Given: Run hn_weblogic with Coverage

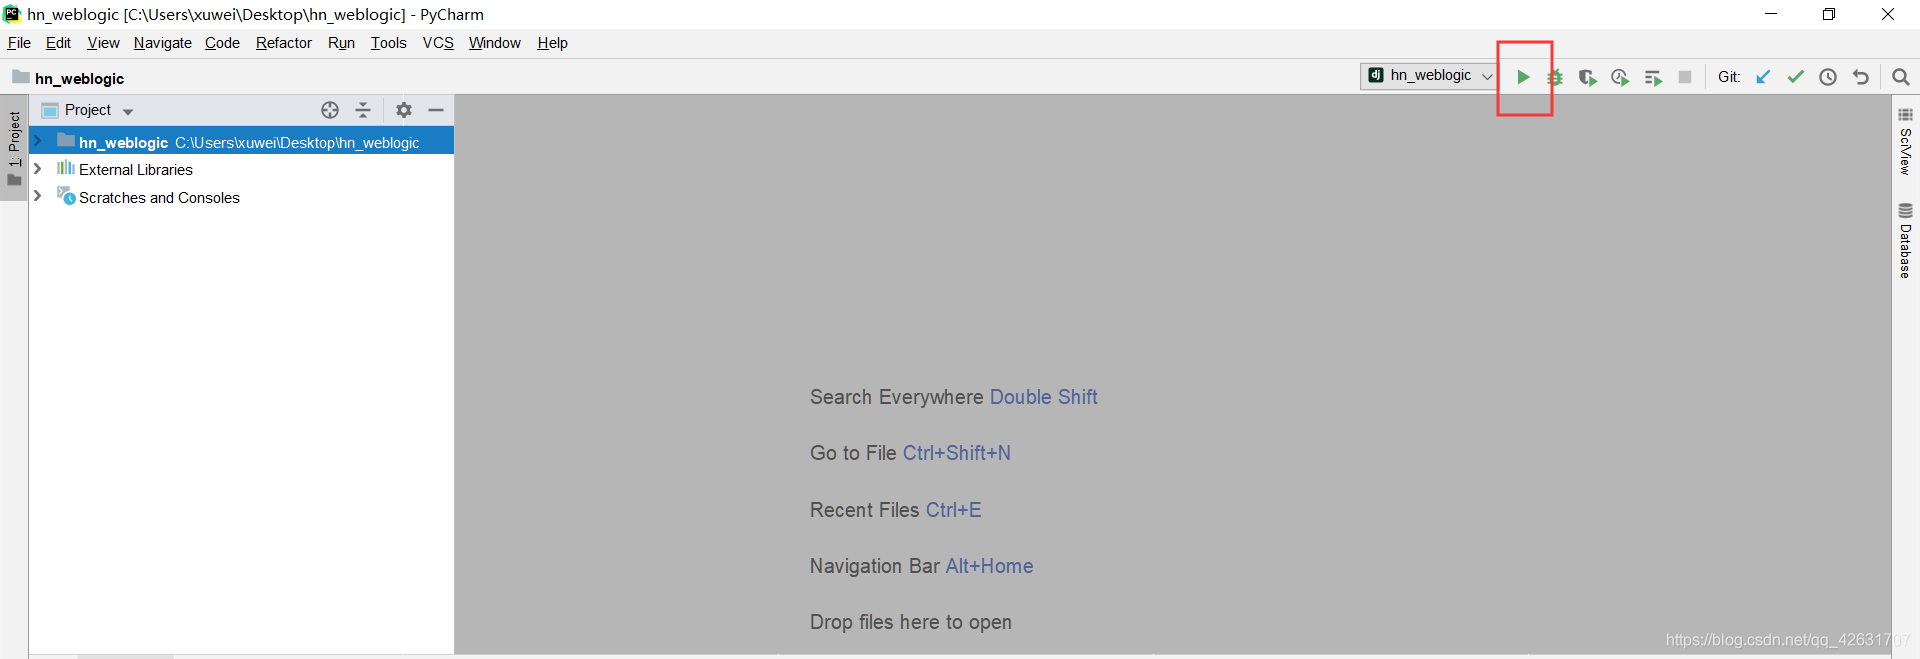Looking at the screenshot, I should tap(1587, 77).
